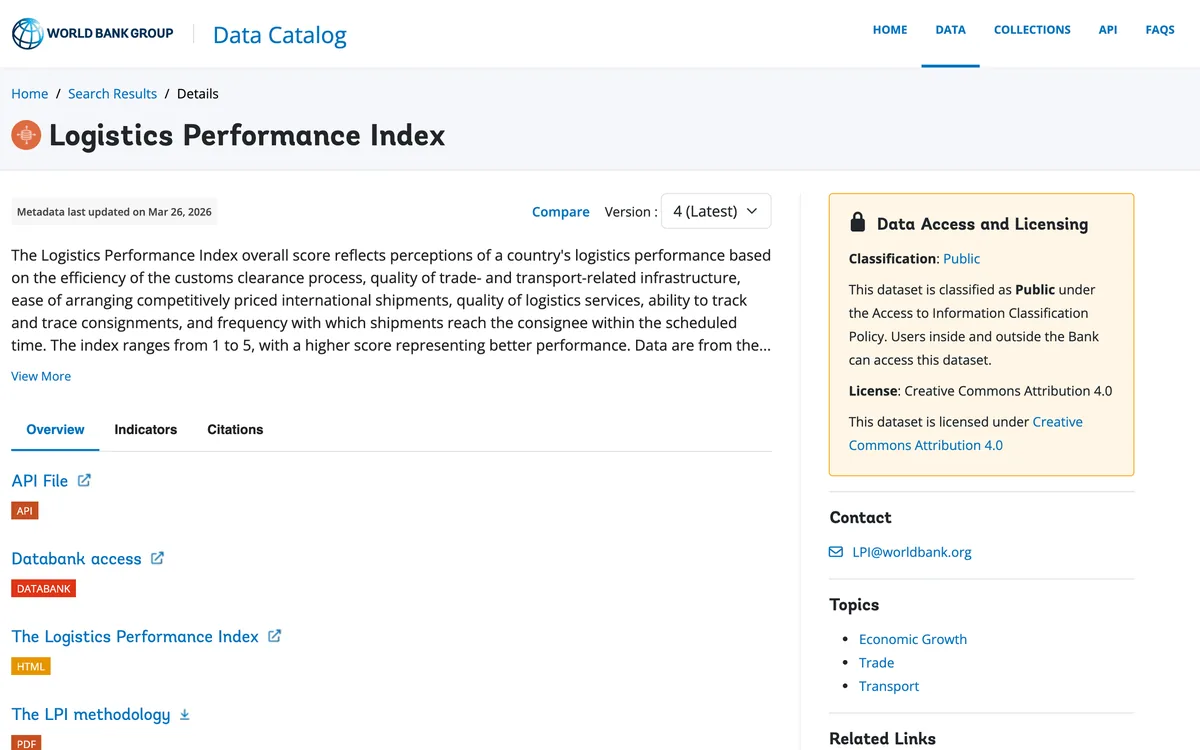Click the Compare link
The width and height of the screenshot is (1200, 750).
(561, 212)
